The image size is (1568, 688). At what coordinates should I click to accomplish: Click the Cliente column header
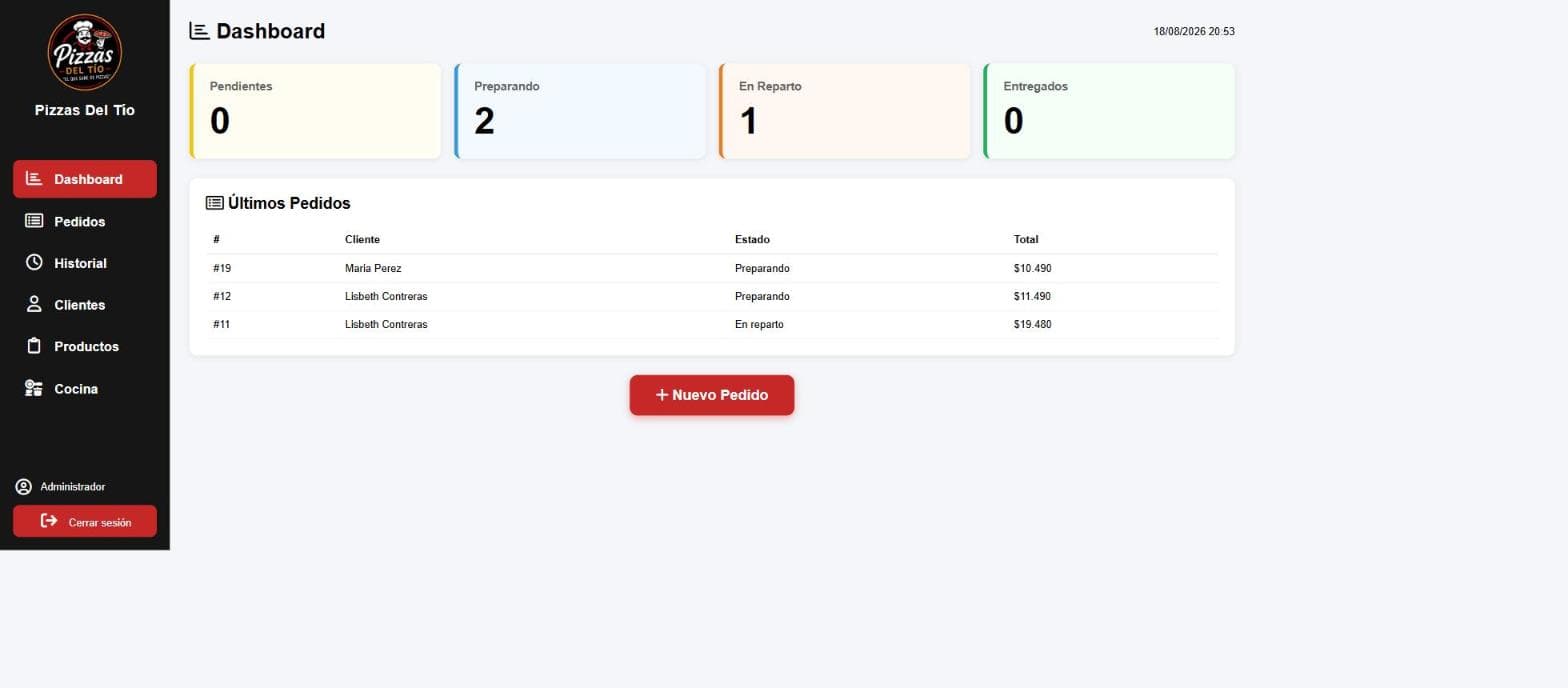(362, 239)
